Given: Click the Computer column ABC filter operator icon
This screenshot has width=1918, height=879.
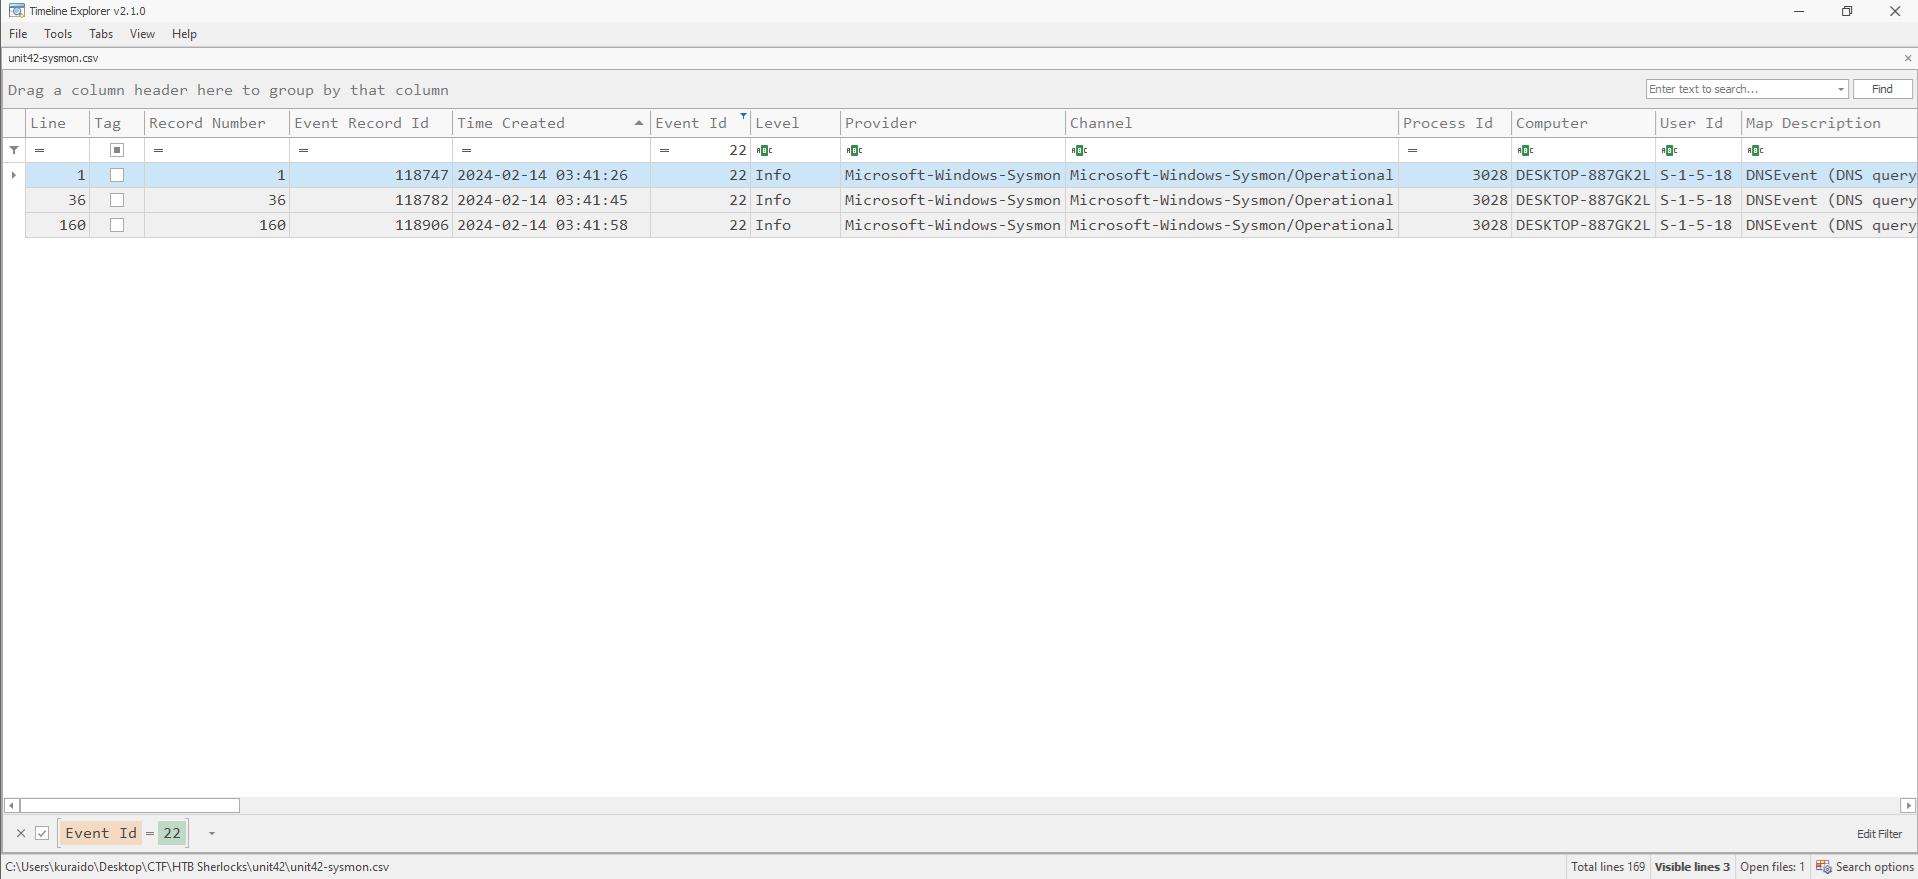Looking at the screenshot, I should click(1525, 150).
